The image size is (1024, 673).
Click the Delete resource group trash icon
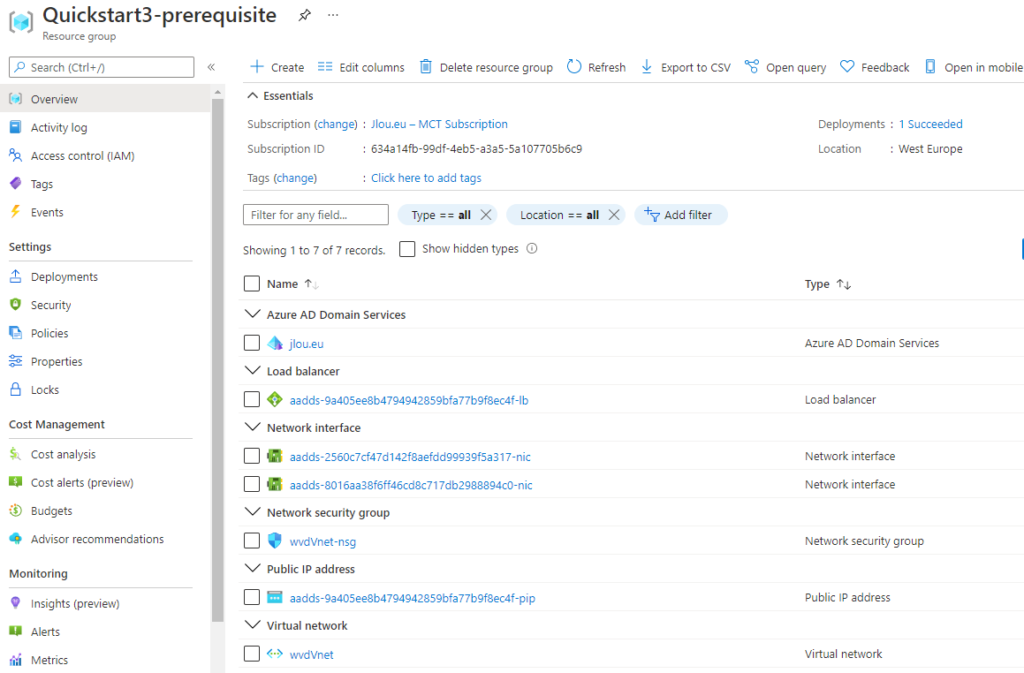(425, 67)
